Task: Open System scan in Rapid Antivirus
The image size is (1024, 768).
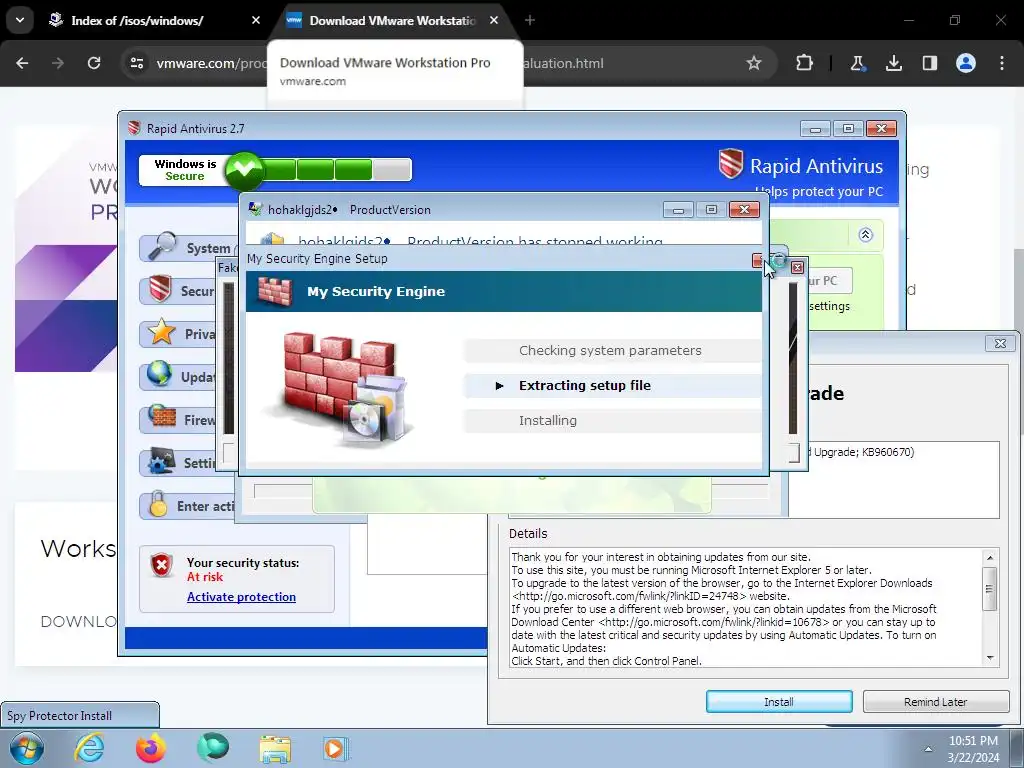Action: pyautogui.click(x=189, y=248)
